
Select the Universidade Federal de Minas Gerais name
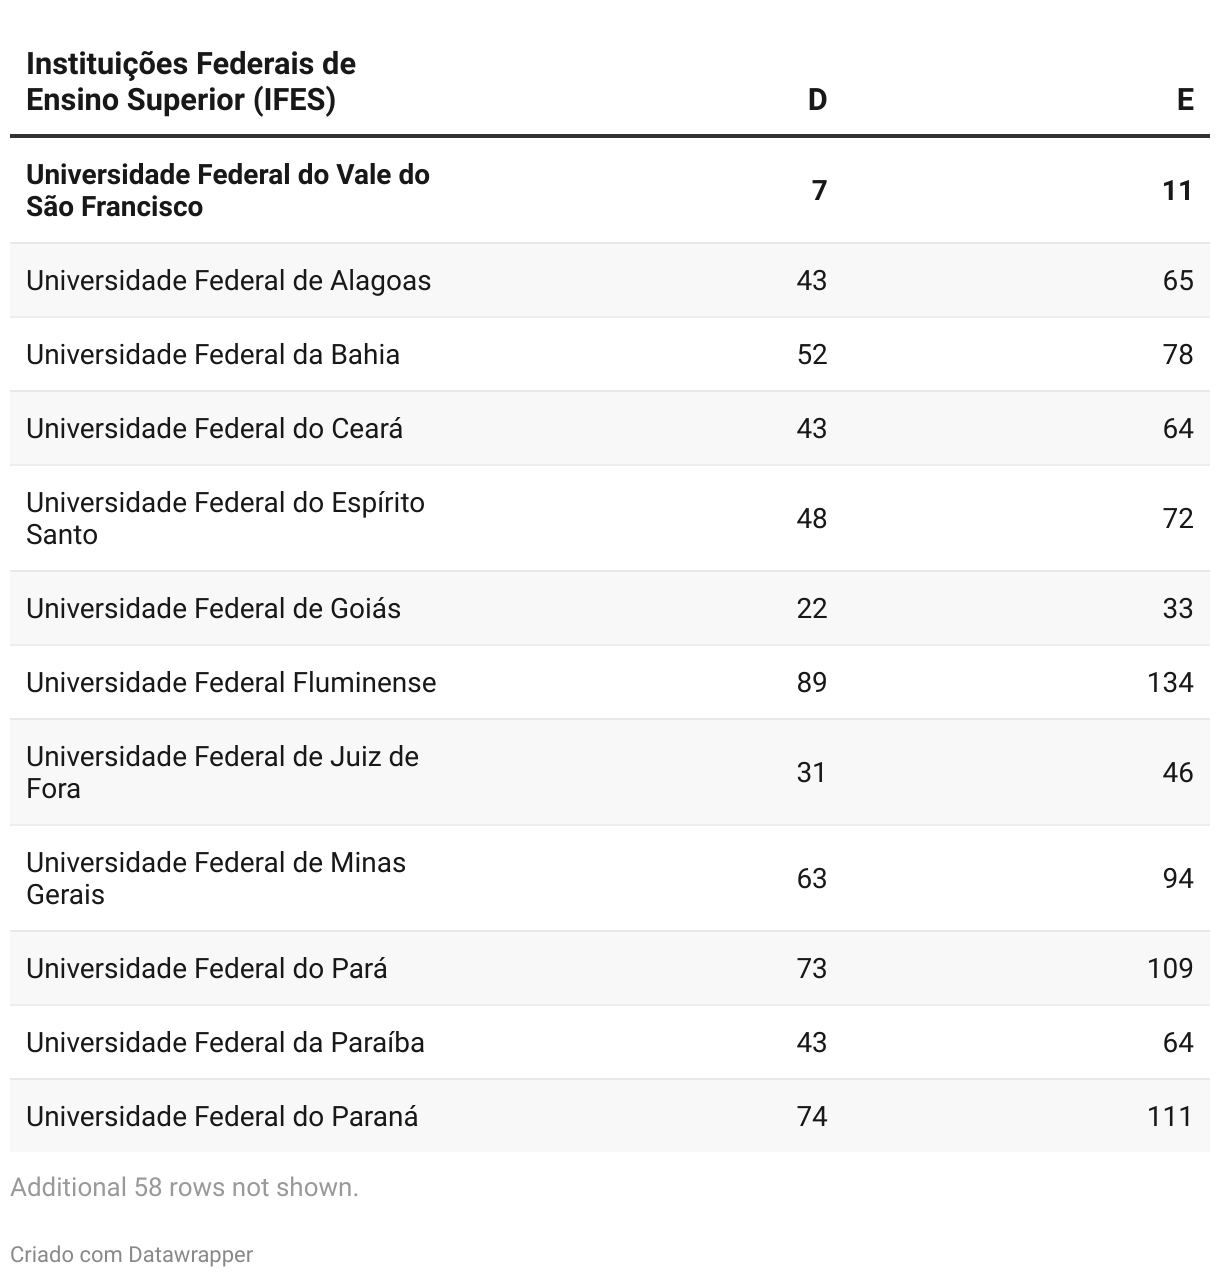[x=216, y=878]
